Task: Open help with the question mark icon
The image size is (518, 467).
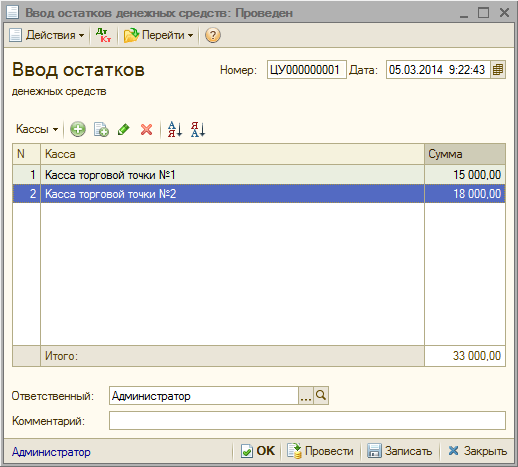Action: point(213,35)
